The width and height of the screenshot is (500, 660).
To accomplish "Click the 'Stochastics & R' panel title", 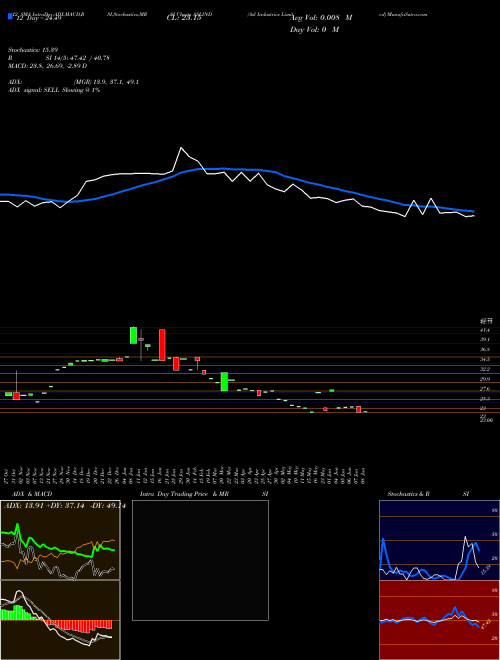I will (408, 494).
